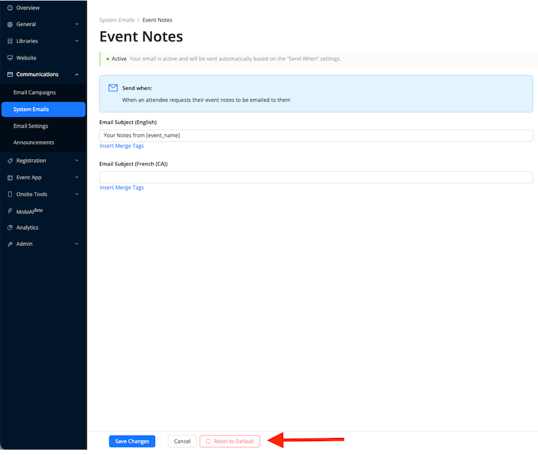Screen dimensions: 538x455
Task: Click the General globe icon
Action: pyautogui.click(x=10, y=24)
